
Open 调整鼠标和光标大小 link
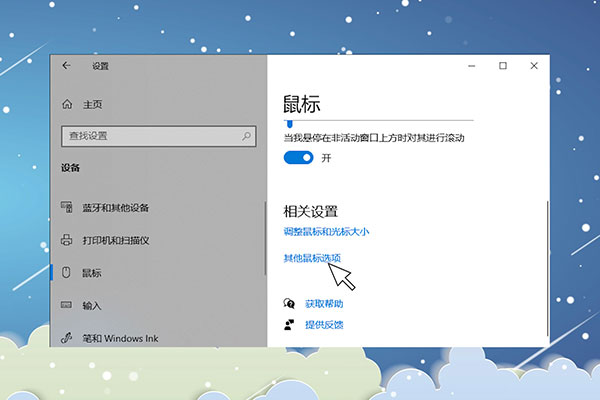tap(326, 232)
